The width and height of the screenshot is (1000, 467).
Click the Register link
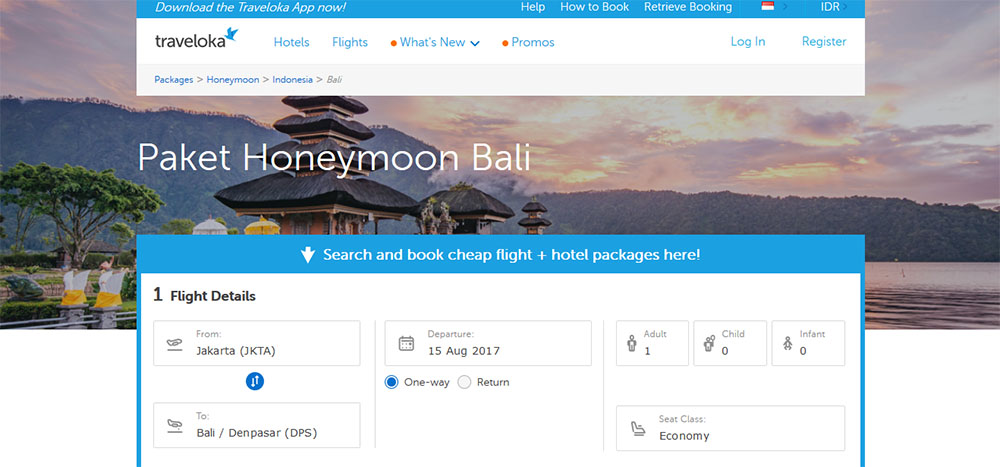click(x=824, y=41)
